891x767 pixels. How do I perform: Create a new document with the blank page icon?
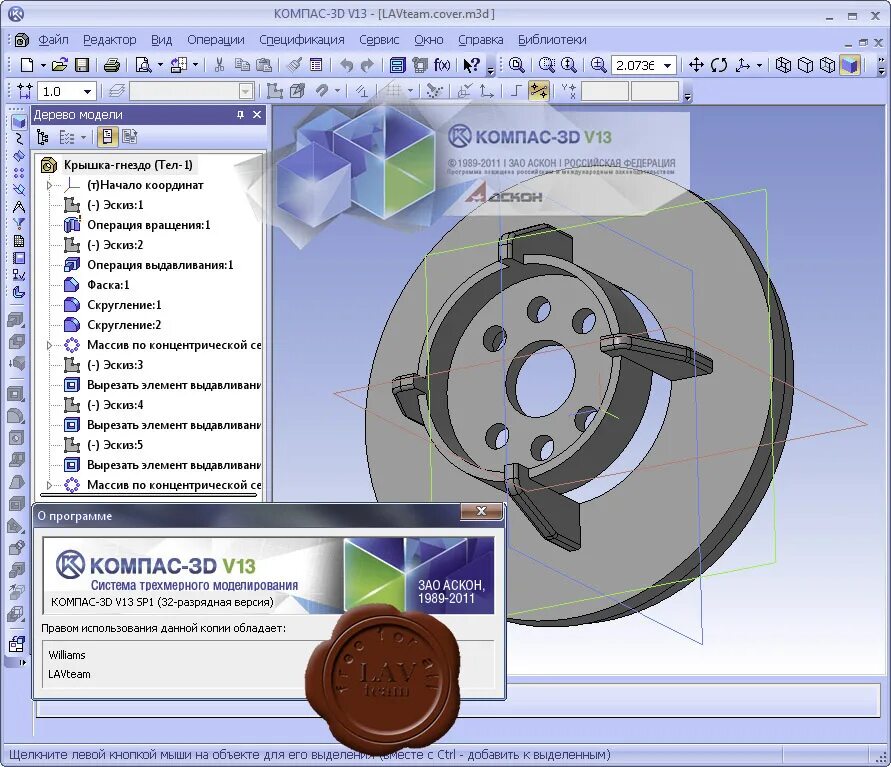coord(26,65)
